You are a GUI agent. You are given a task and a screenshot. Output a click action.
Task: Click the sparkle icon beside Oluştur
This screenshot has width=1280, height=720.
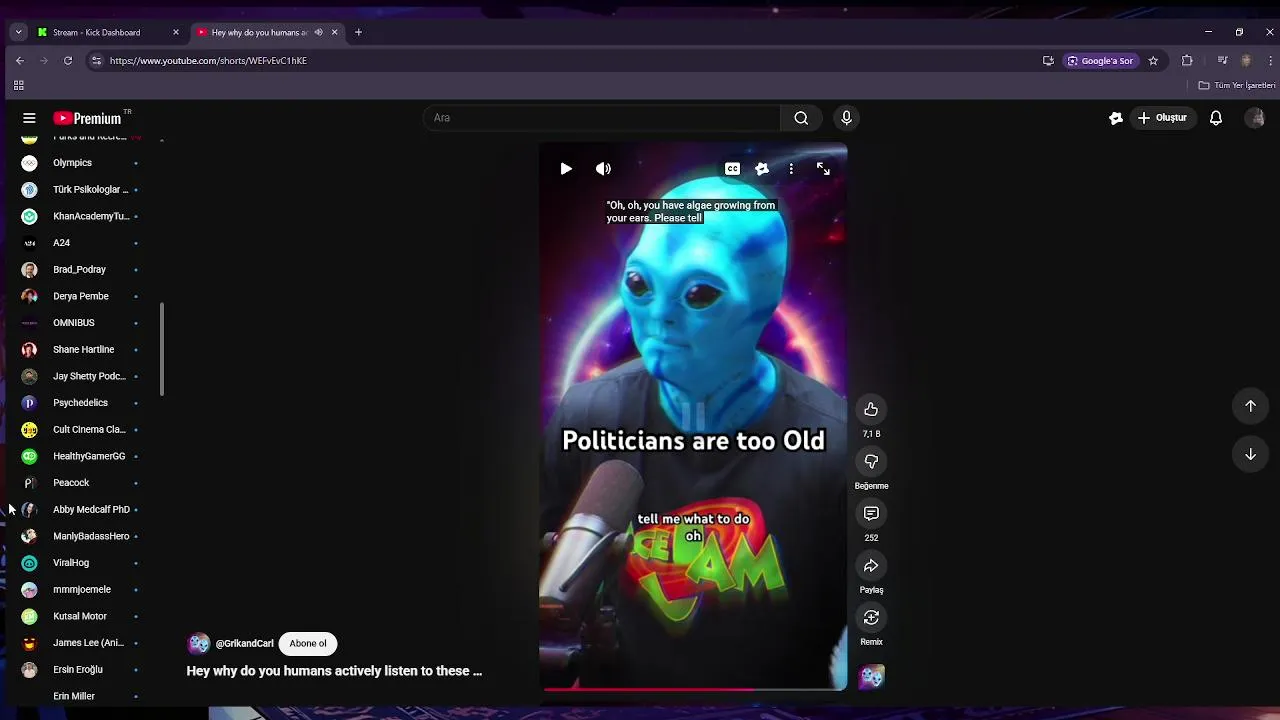pos(1116,118)
